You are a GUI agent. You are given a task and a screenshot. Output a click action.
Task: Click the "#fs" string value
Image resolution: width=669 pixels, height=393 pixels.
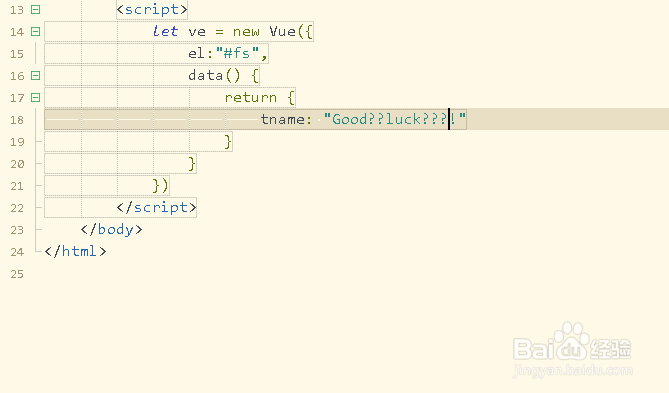point(238,53)
